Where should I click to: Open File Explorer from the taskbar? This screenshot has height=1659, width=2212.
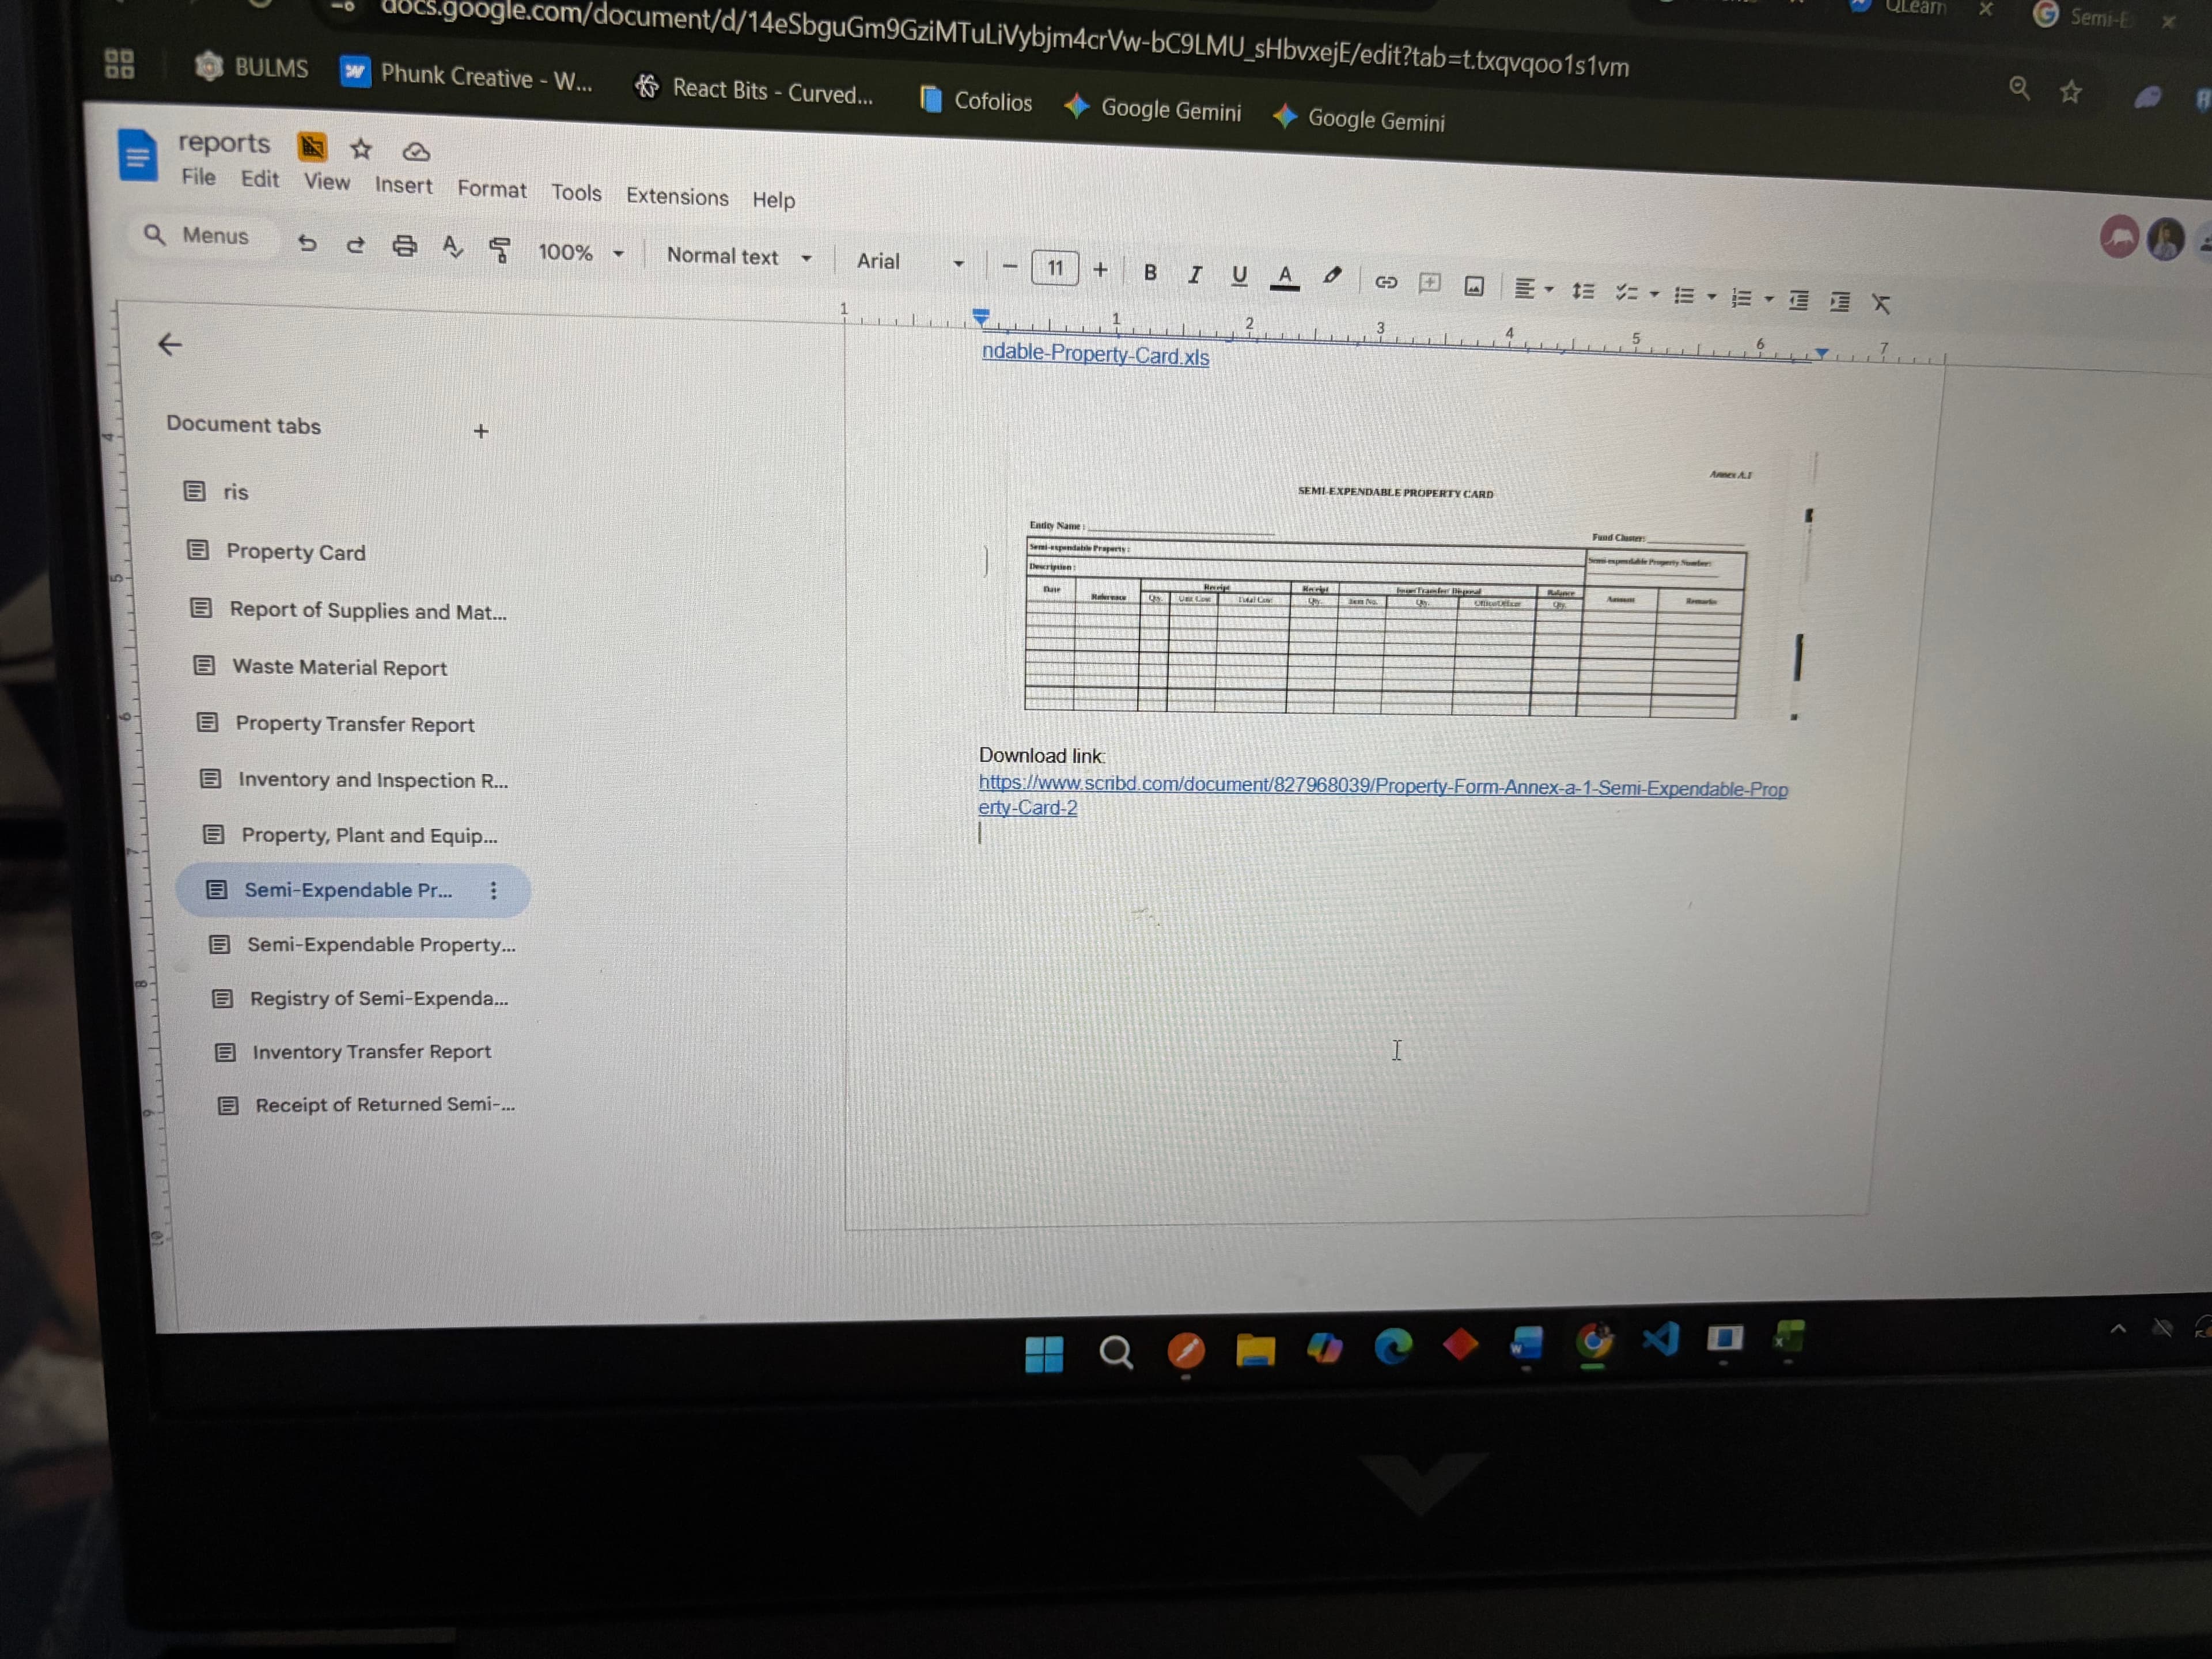(x=1255, y=1351)
